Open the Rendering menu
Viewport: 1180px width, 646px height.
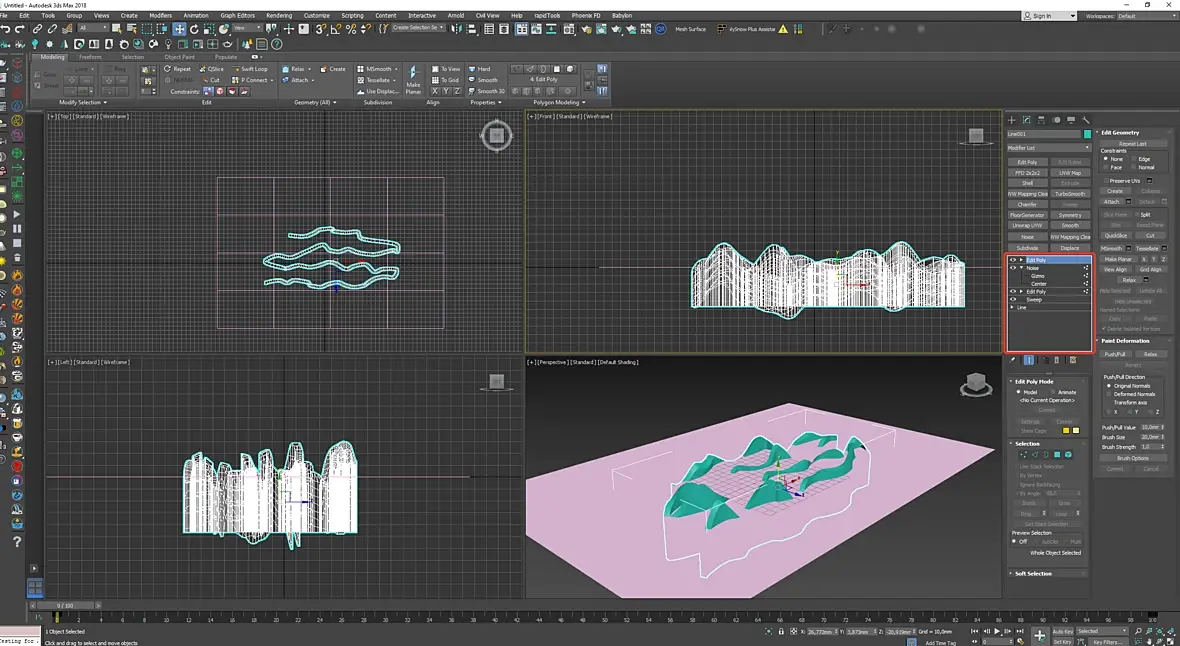click(x=279, y=16)
